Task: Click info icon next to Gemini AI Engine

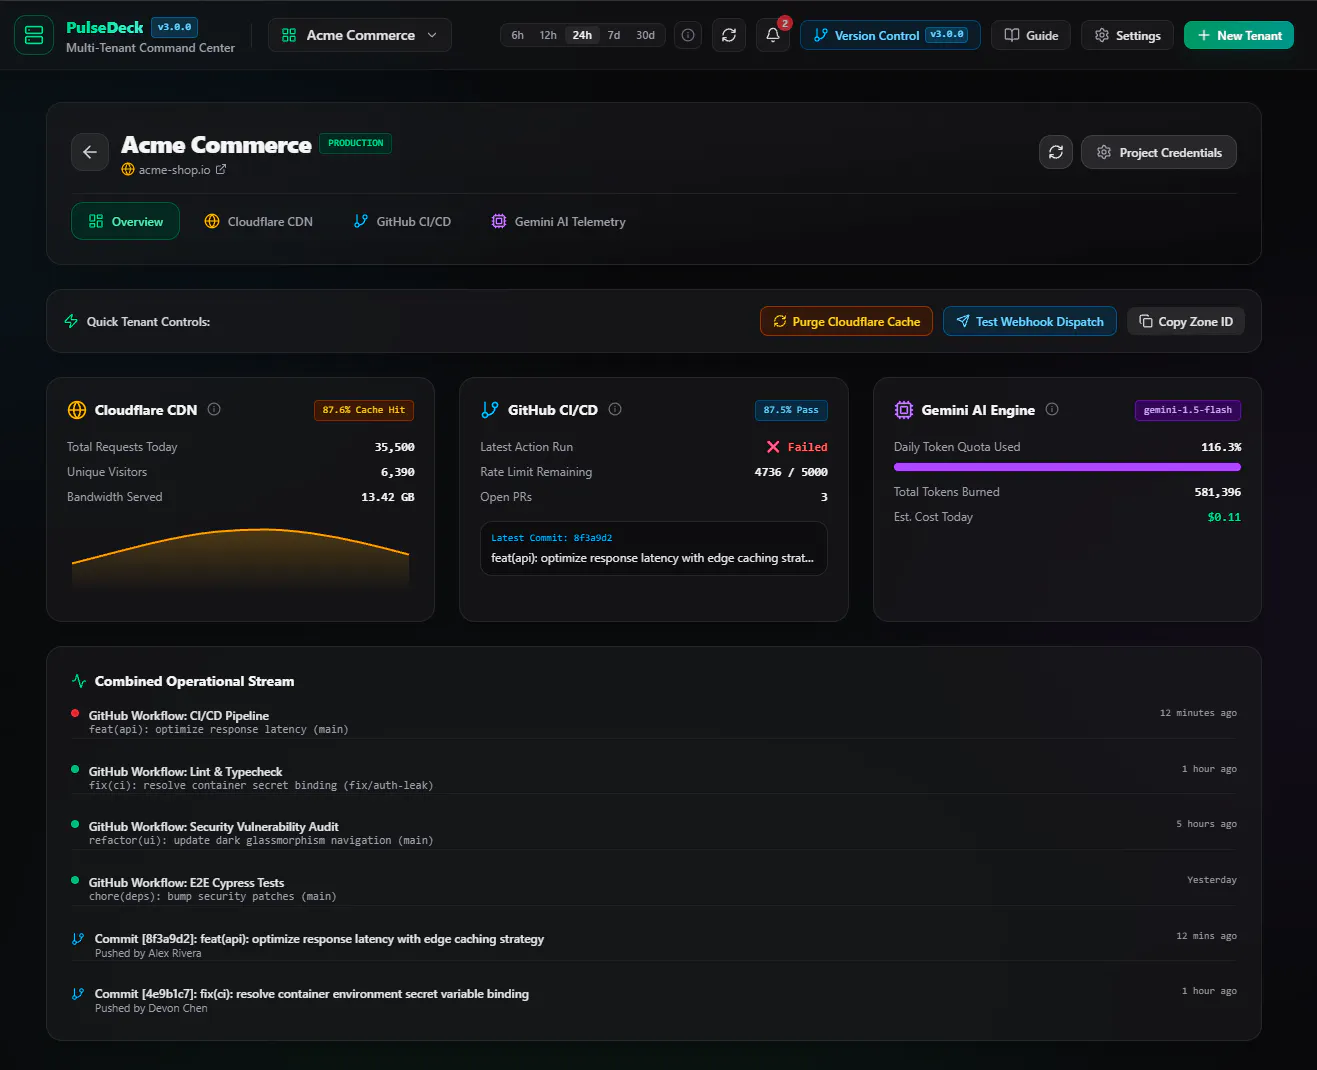Action: click(1052, 409)
